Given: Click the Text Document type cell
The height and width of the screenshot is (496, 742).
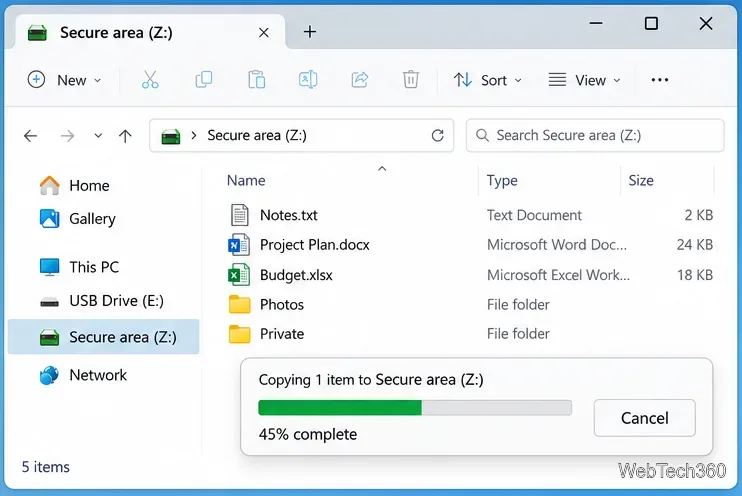Looking at the screenshot, I should click(x=534, y=215).
